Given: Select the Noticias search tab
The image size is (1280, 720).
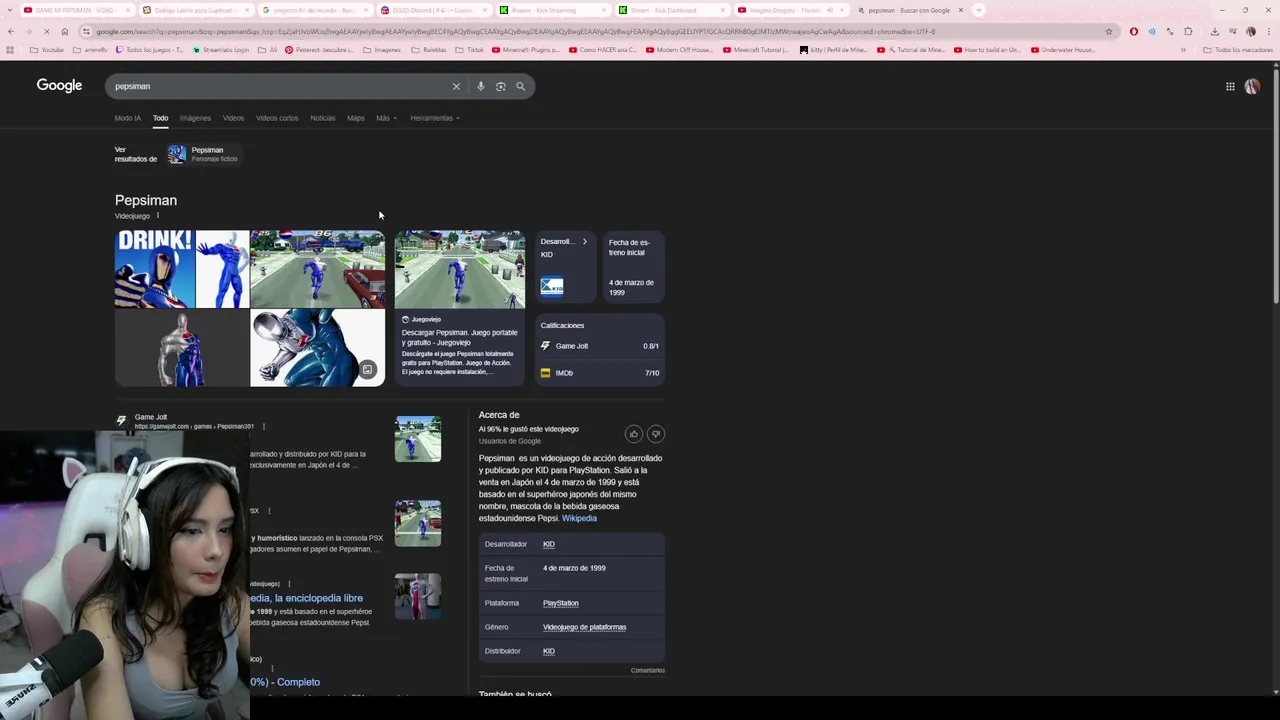Looking at the screenshot, I should click(323, 118).
